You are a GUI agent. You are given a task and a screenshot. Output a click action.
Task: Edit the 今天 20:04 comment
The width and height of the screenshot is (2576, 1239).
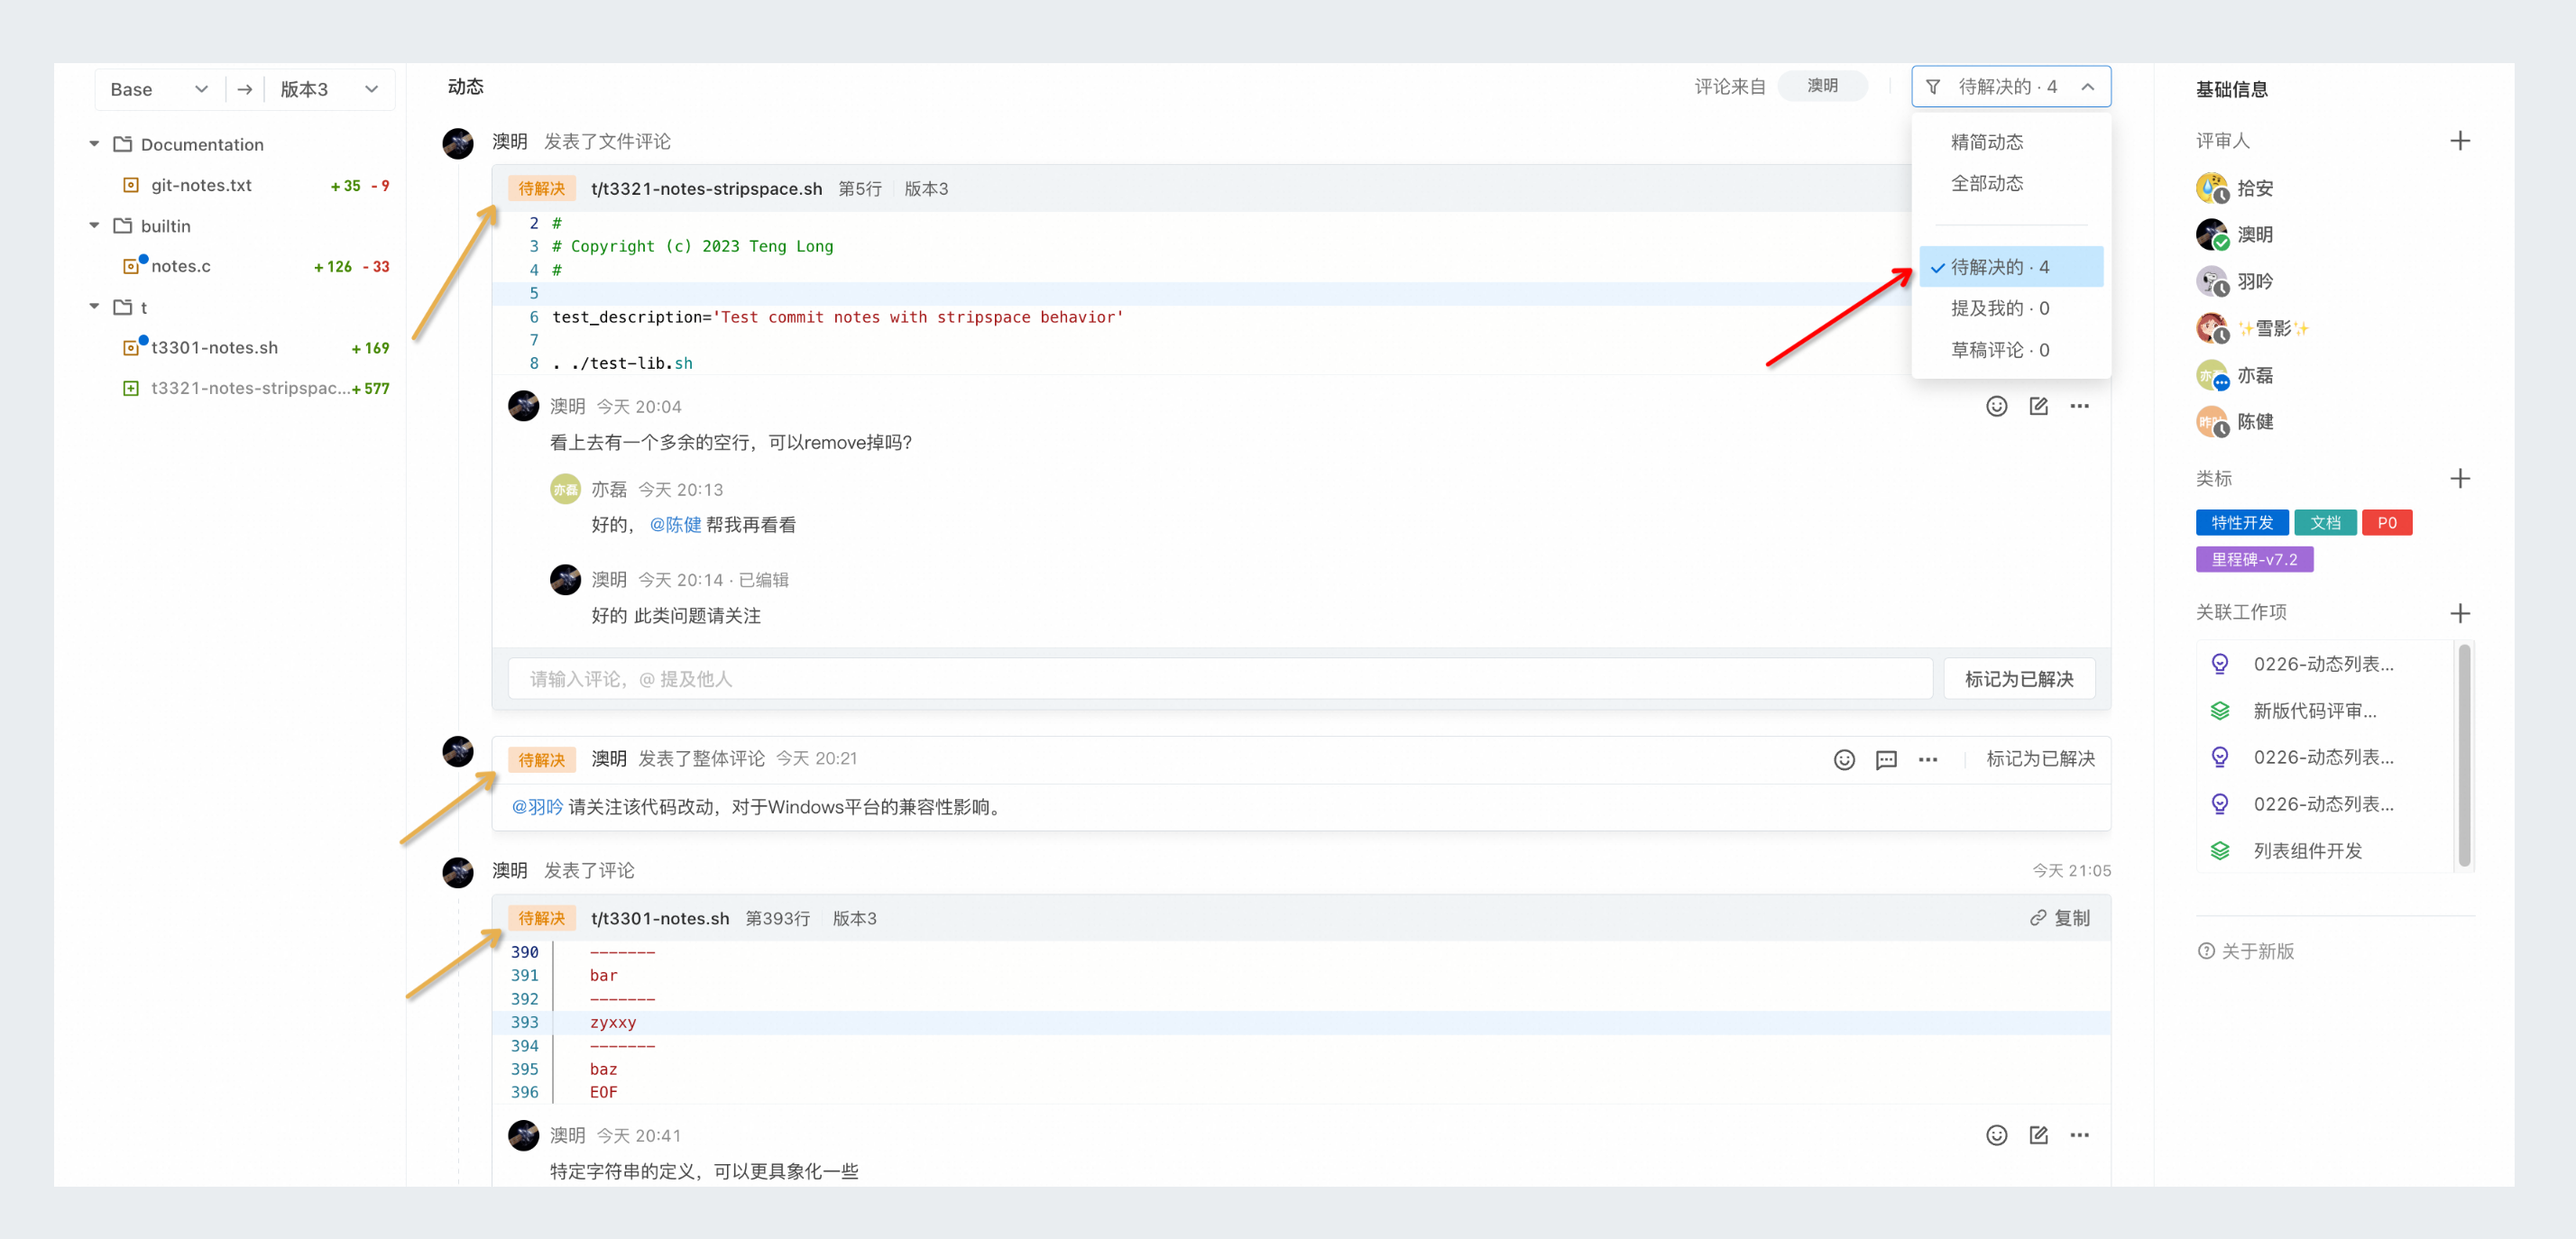click(x=2038, y=406)
